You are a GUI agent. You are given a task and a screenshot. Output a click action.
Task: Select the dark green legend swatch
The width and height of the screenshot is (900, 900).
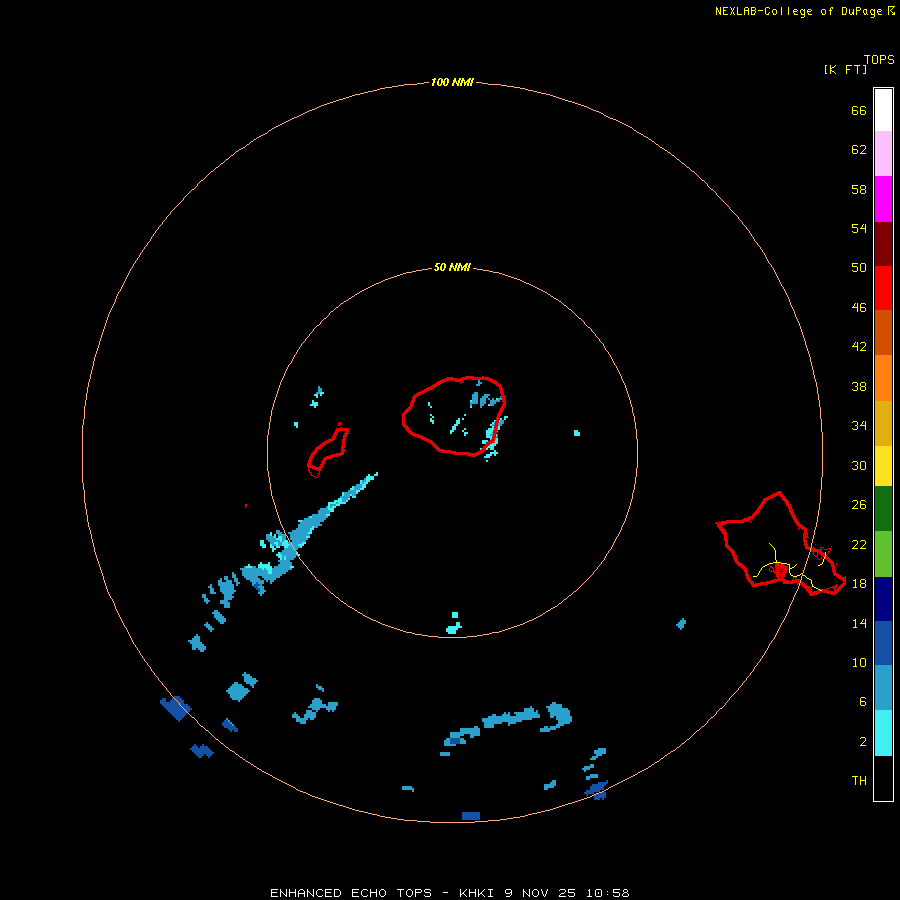point(883,509)
